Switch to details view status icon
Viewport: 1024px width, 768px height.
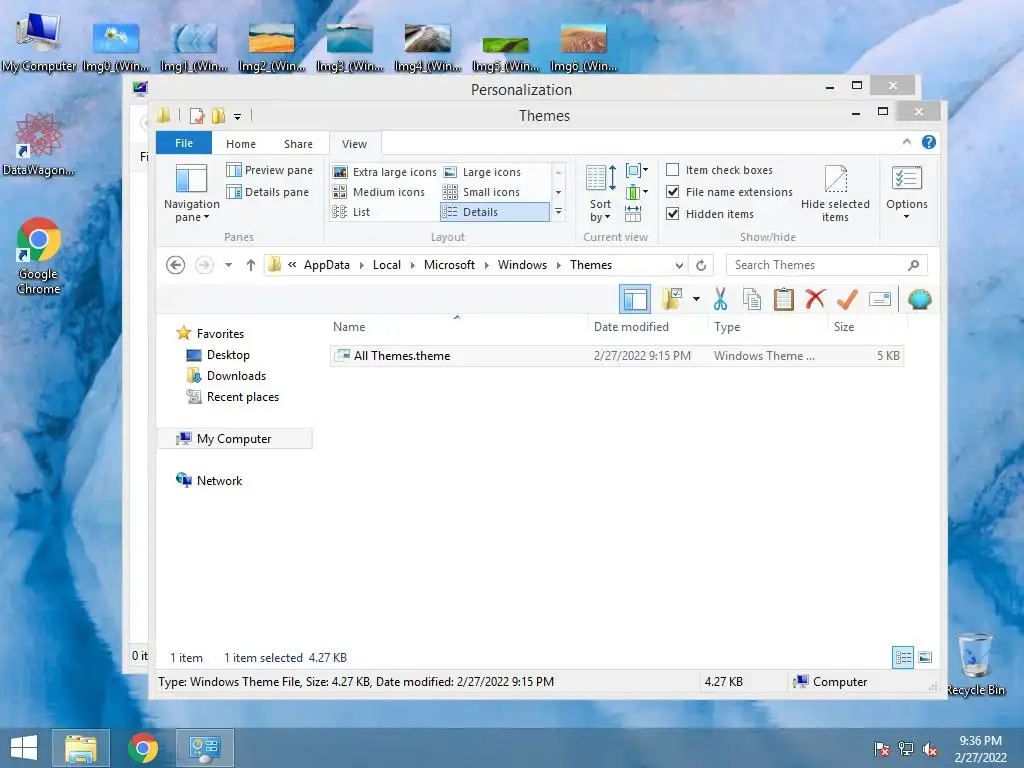pyautogui.click(x=903, y=657)
